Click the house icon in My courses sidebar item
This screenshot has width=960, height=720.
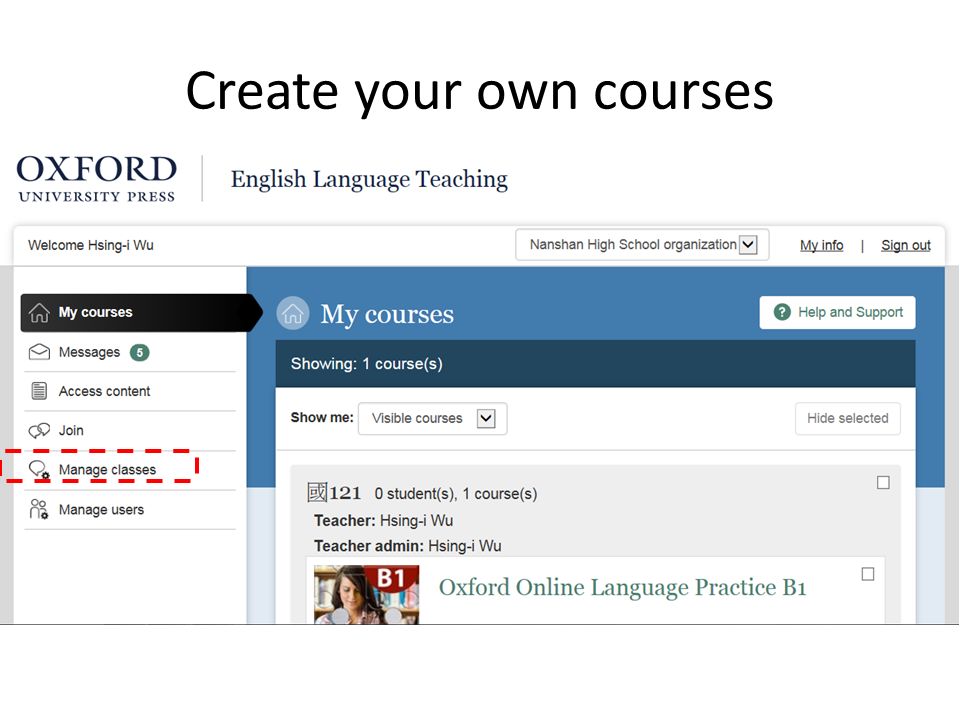click(39, 312)
